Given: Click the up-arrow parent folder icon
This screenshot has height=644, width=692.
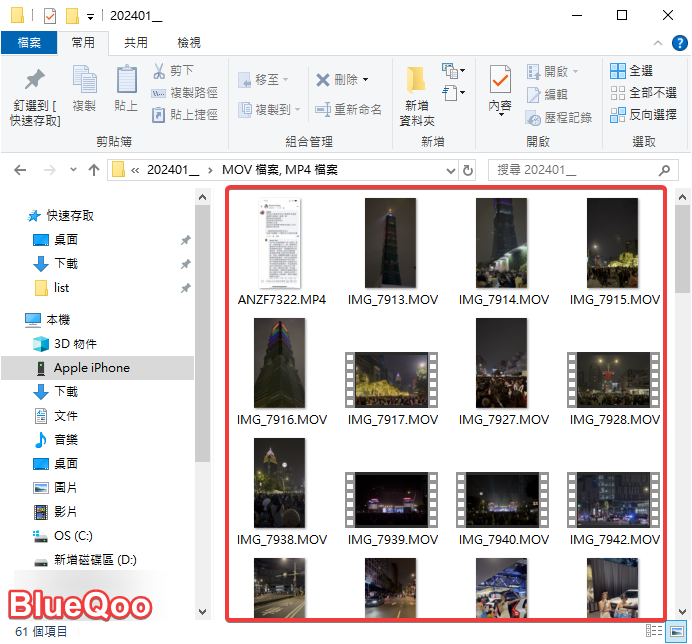Looking at the screenshot, I should pyautogui.click(x=93, y=169).
